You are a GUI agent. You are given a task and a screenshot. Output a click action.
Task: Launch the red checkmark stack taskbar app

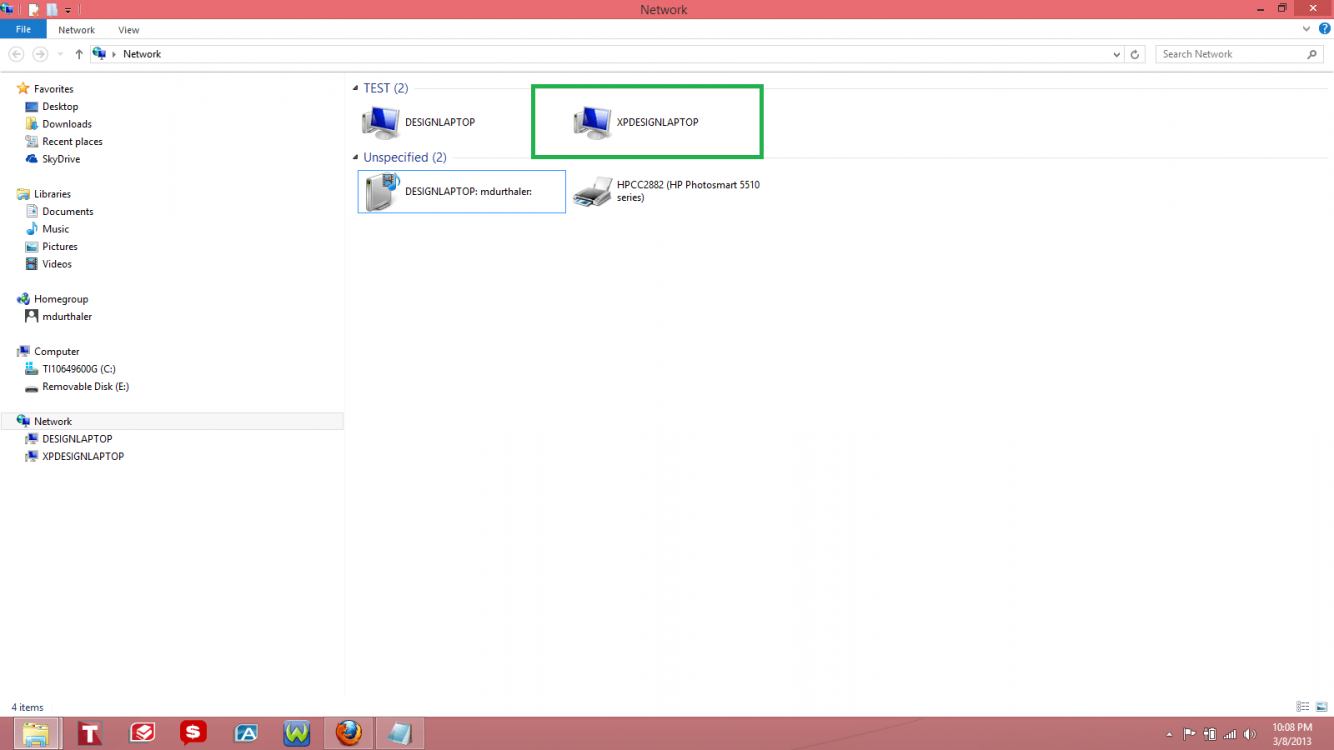(x=142, y=733)
